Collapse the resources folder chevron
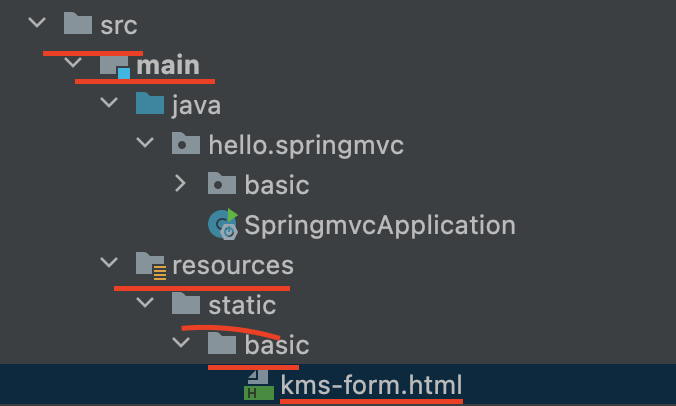 tap(109, 262)
